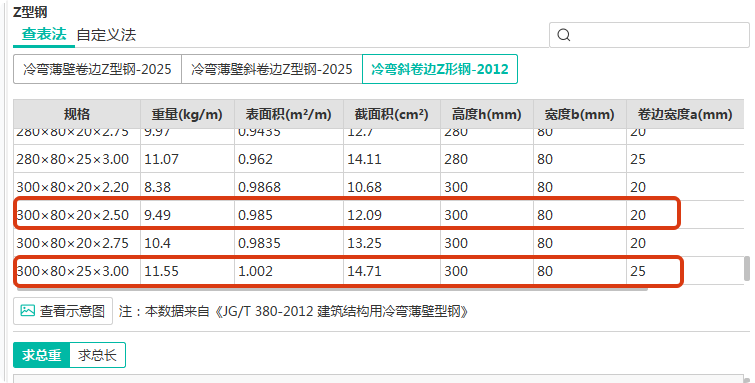Click height cell 280 in 280×80×25×3.00 row

(487, 159)
